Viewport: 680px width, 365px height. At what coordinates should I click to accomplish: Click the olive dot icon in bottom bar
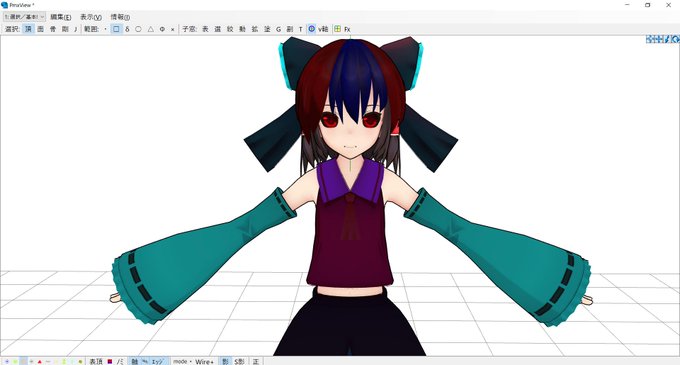tap(81, 361)
